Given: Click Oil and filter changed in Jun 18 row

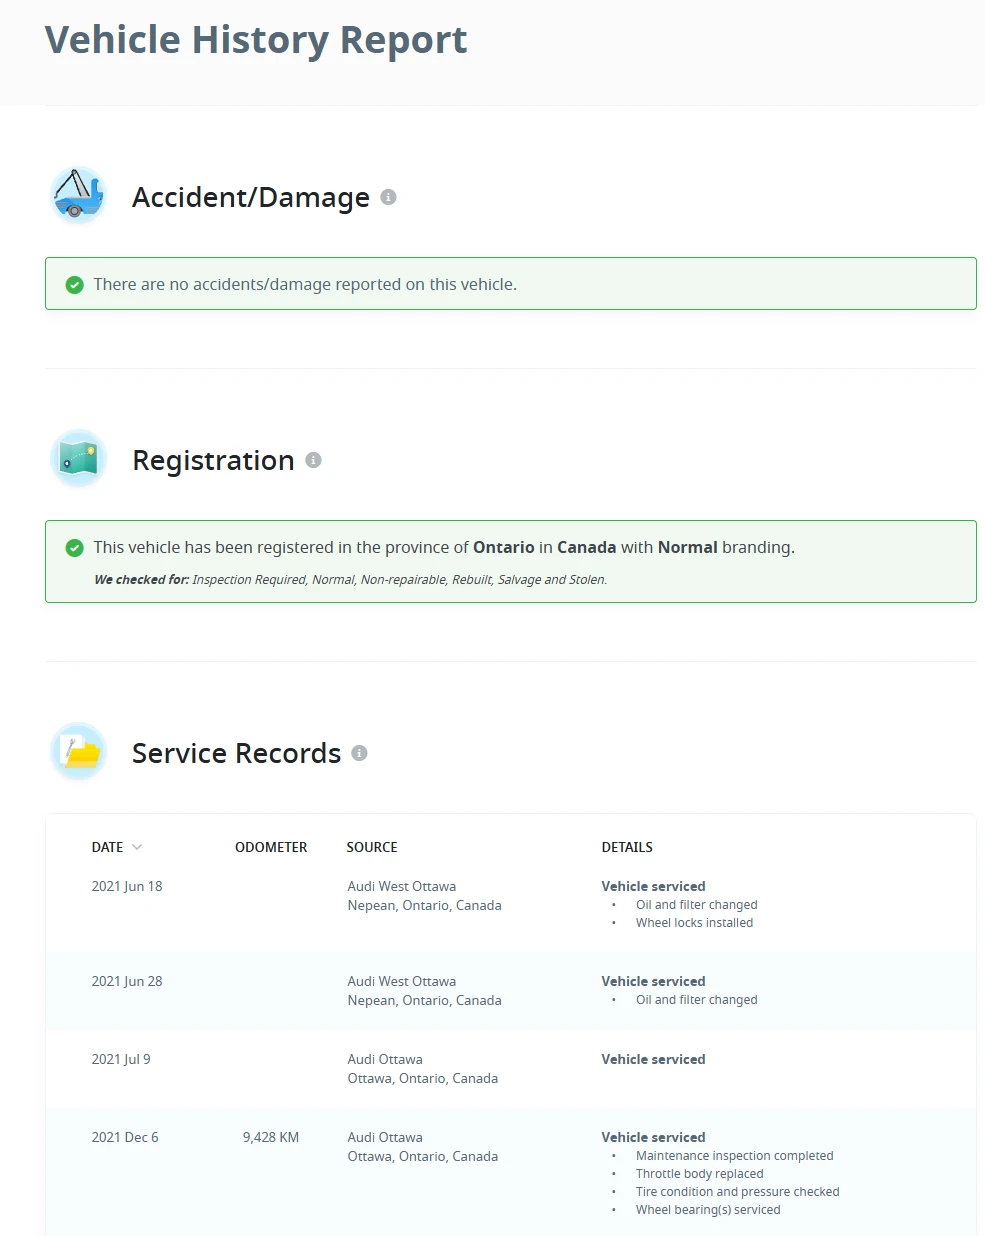Looking at the screenshot, I should click(697, 905).
